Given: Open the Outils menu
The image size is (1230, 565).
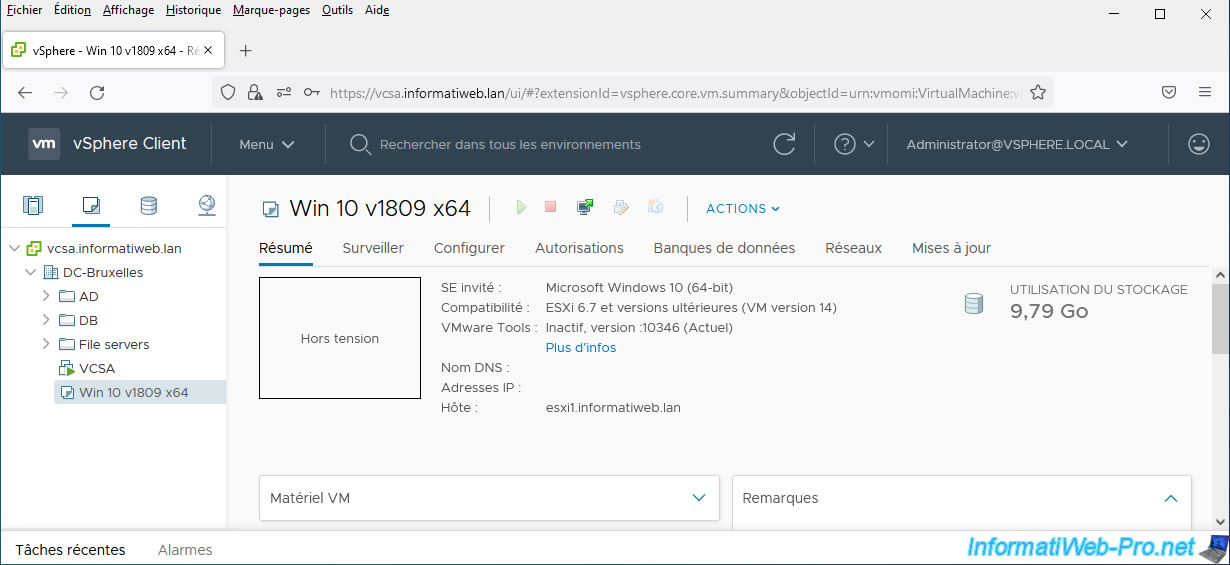Looking at the screenshot, I should [x=338, y=10].
